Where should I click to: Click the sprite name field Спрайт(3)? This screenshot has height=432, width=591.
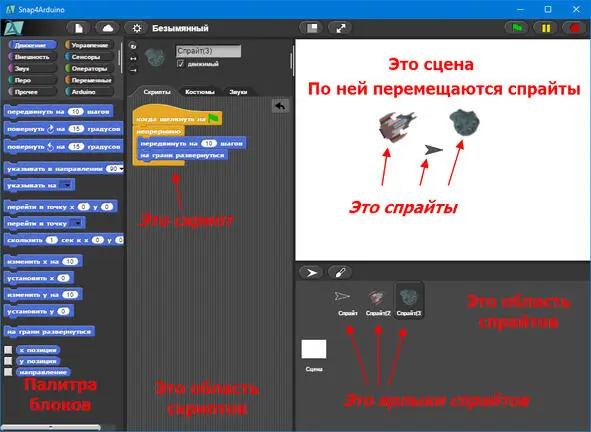coord(208,51)
